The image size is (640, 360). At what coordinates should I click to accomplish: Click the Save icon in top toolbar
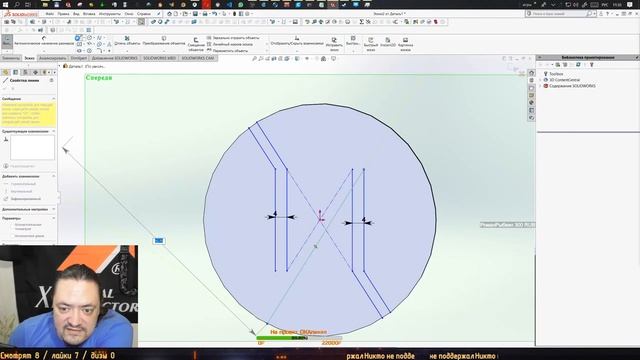pyautogui.click(x=196, y=14)
